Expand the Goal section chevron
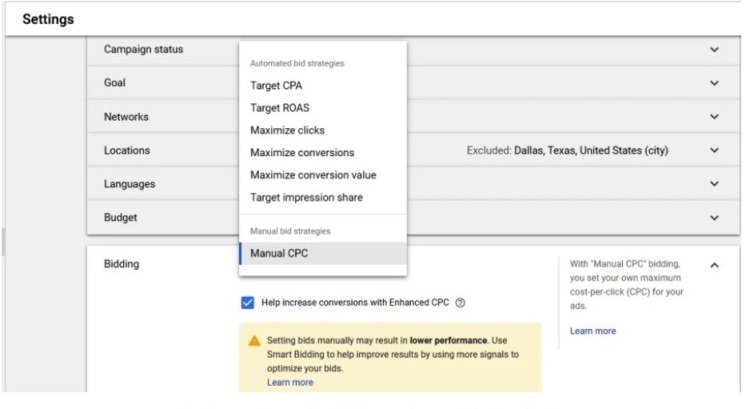The height and width of the screenshot is (409, 754). coord(714,84)
